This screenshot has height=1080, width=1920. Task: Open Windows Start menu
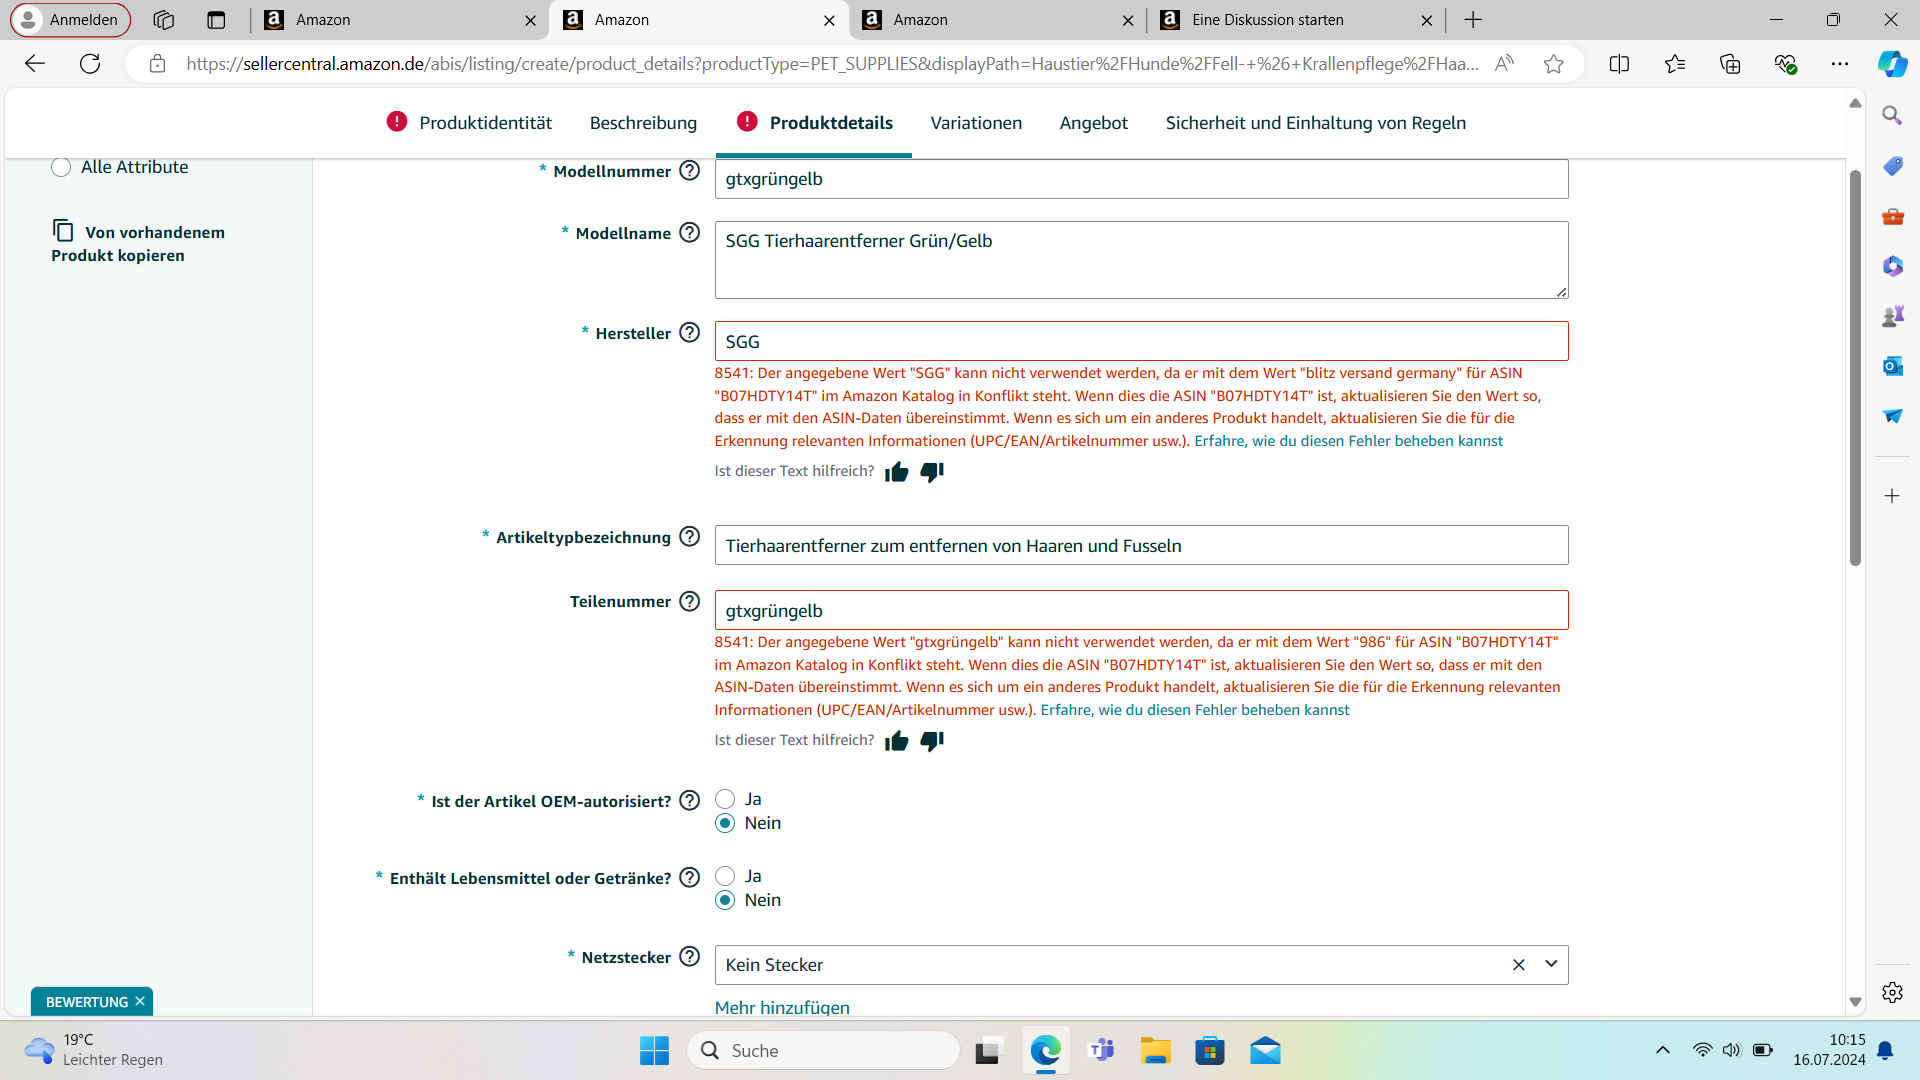[x=654, y=1050]
